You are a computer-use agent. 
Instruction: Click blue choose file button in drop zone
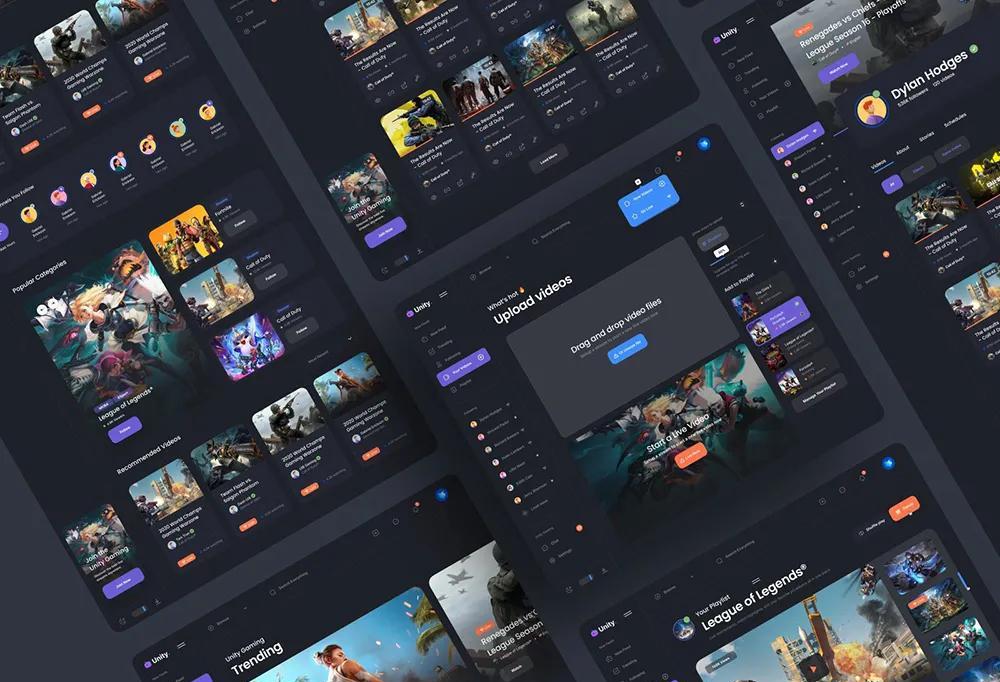pyautogui.click(x=628, y=349)
